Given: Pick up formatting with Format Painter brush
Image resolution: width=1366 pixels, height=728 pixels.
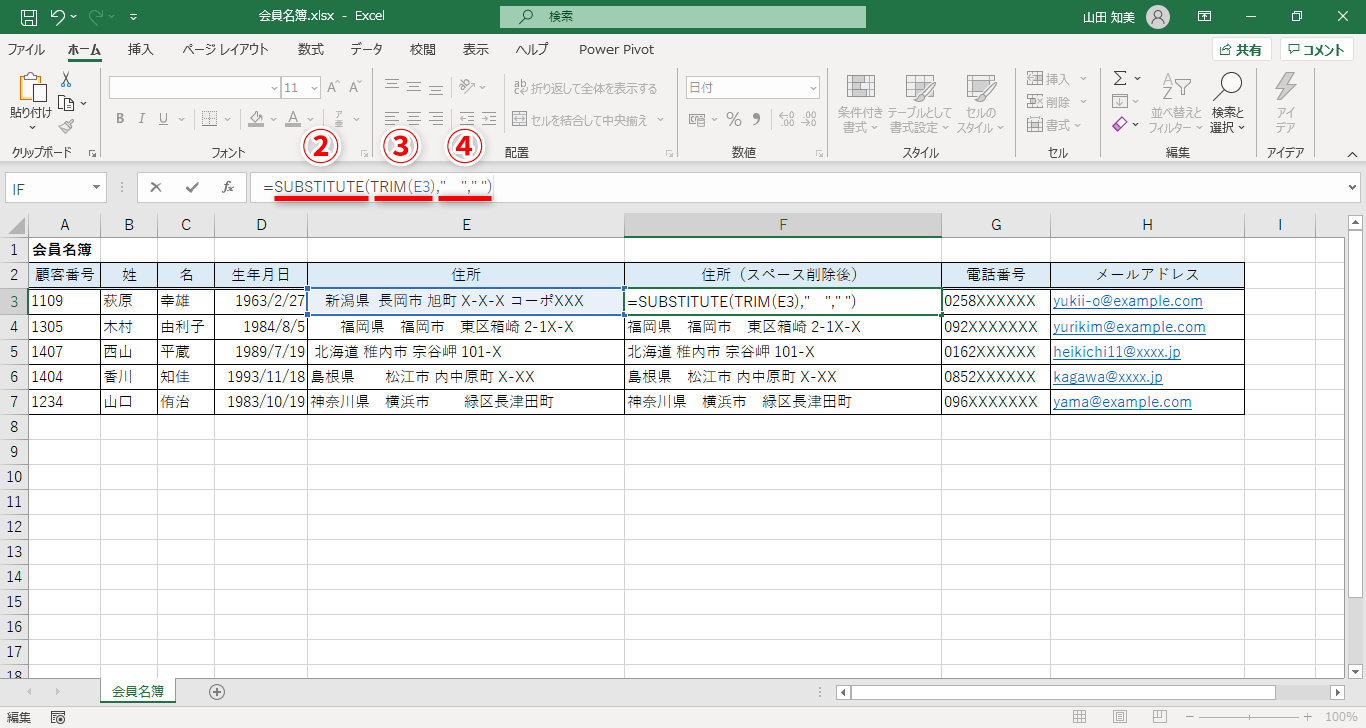Looking at the screenshot, I should coord(66,126).
